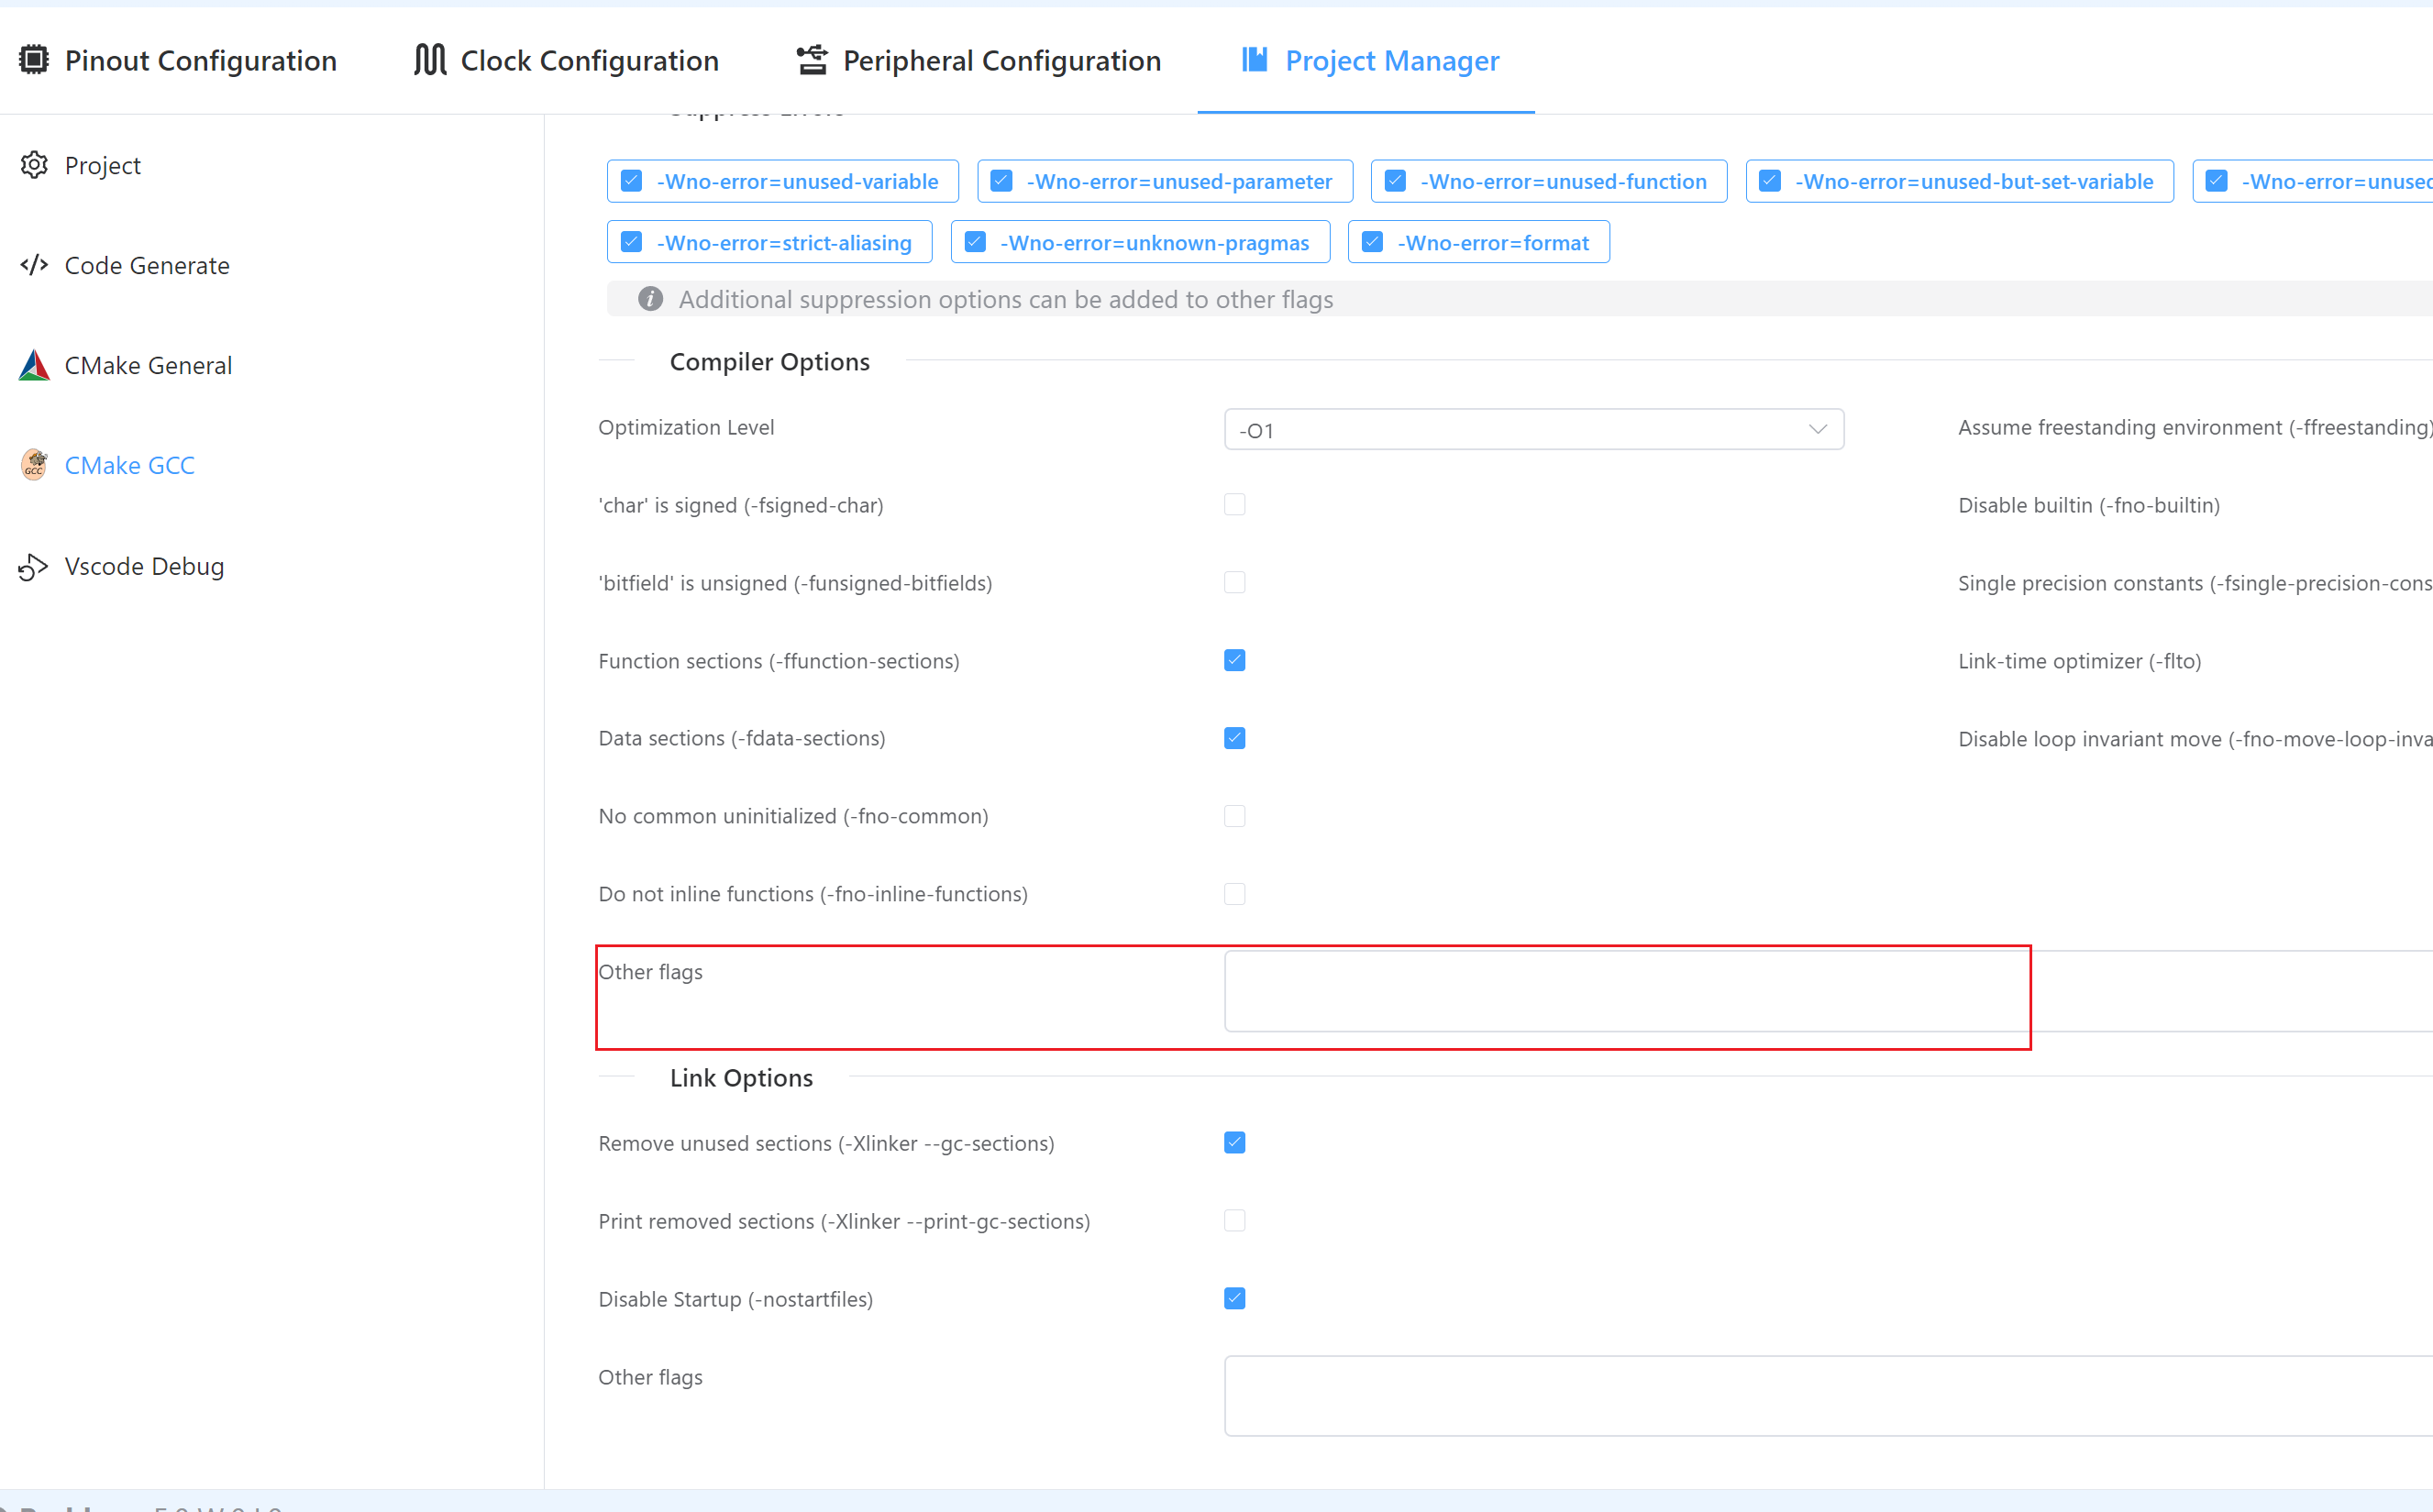Select the Project Manager tab
This screenshot has width=2433, height=1512.
click(1370, 60)
